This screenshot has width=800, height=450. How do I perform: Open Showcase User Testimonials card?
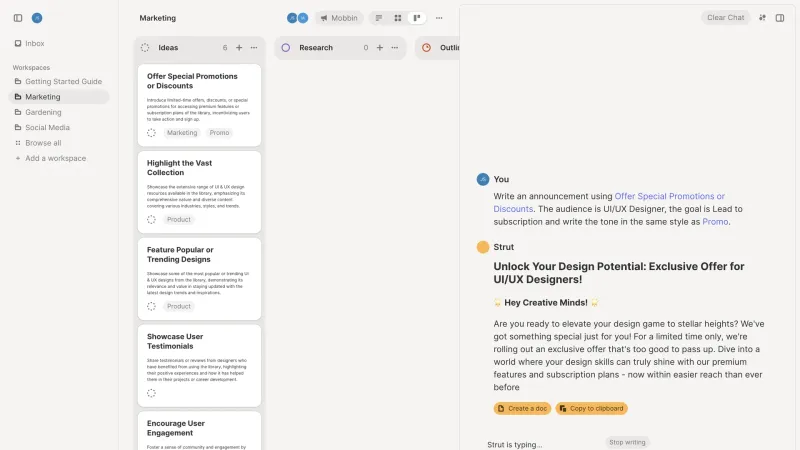[x=199, y=365]
